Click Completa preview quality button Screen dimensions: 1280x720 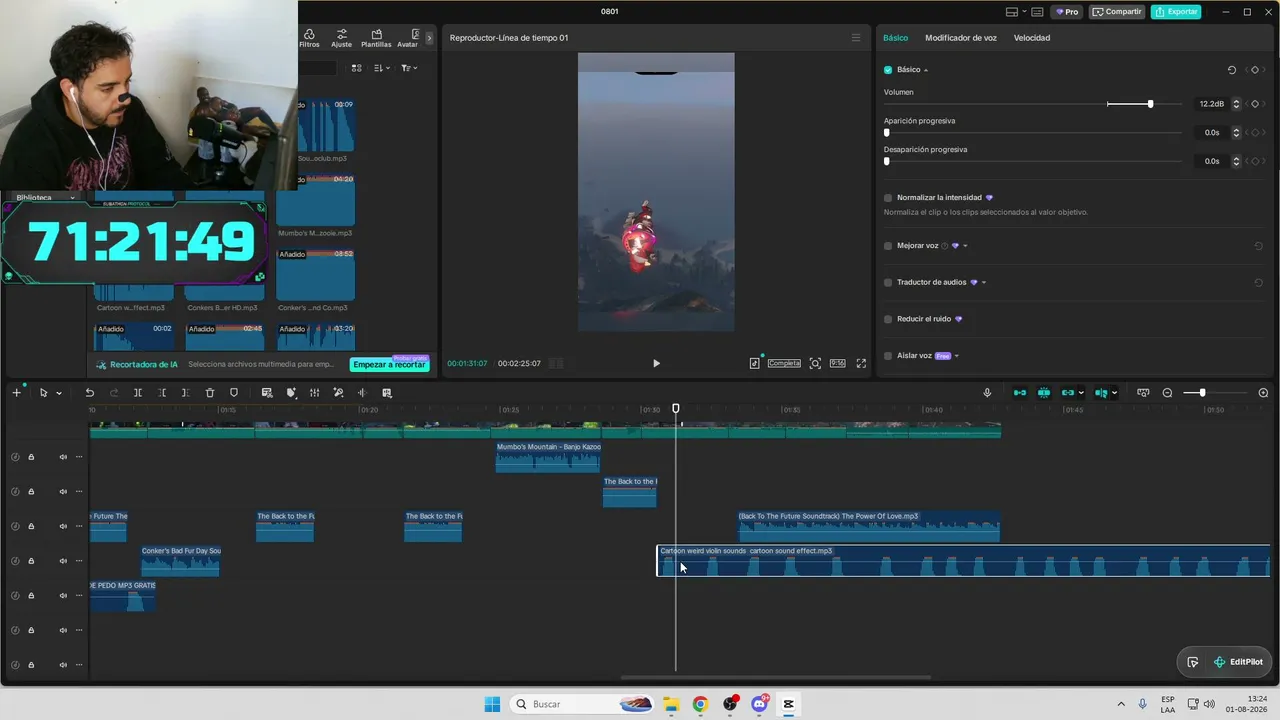pos(784,363)
